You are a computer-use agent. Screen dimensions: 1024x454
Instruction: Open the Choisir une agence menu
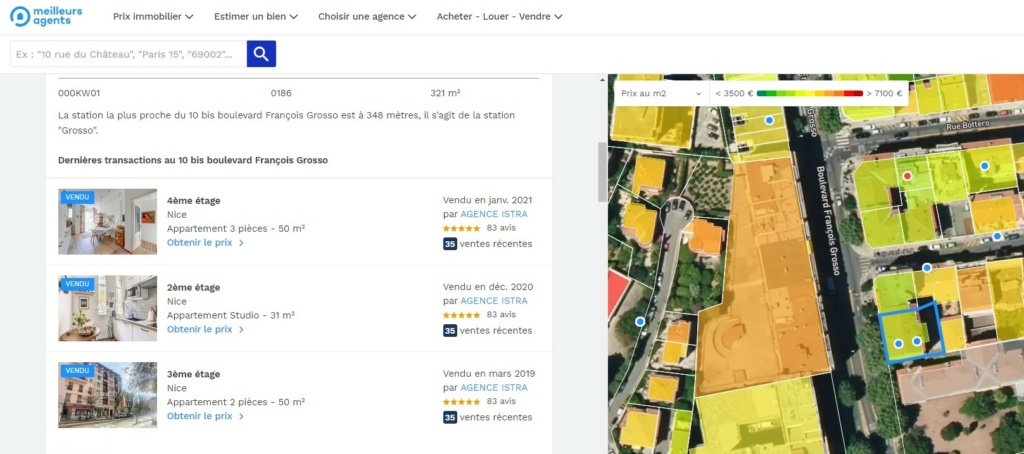coord(367,17)
